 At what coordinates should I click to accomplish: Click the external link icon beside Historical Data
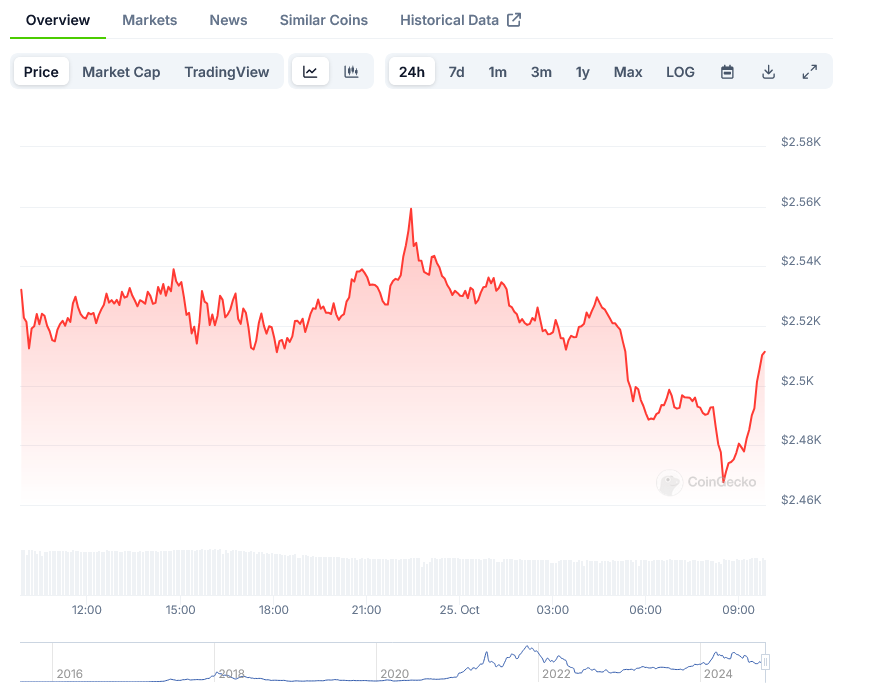pos(514,20)
